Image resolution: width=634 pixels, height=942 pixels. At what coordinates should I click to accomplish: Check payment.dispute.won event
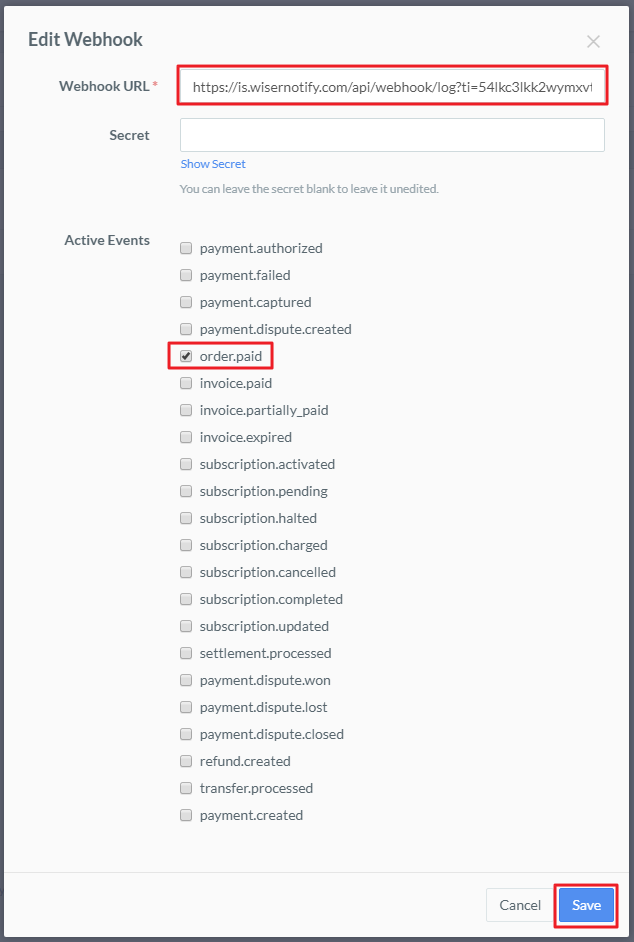[186, 680]
